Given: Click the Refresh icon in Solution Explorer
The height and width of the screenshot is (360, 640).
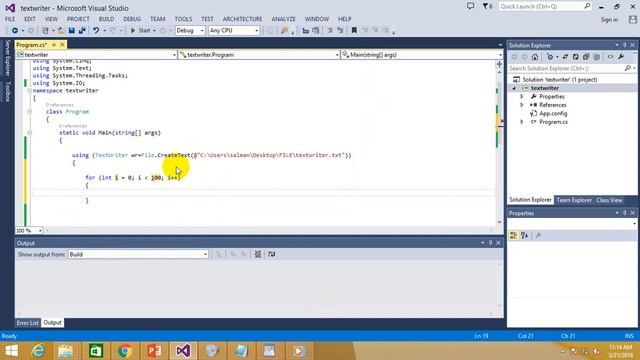Looking at the screenshot, I should [576, 57].
